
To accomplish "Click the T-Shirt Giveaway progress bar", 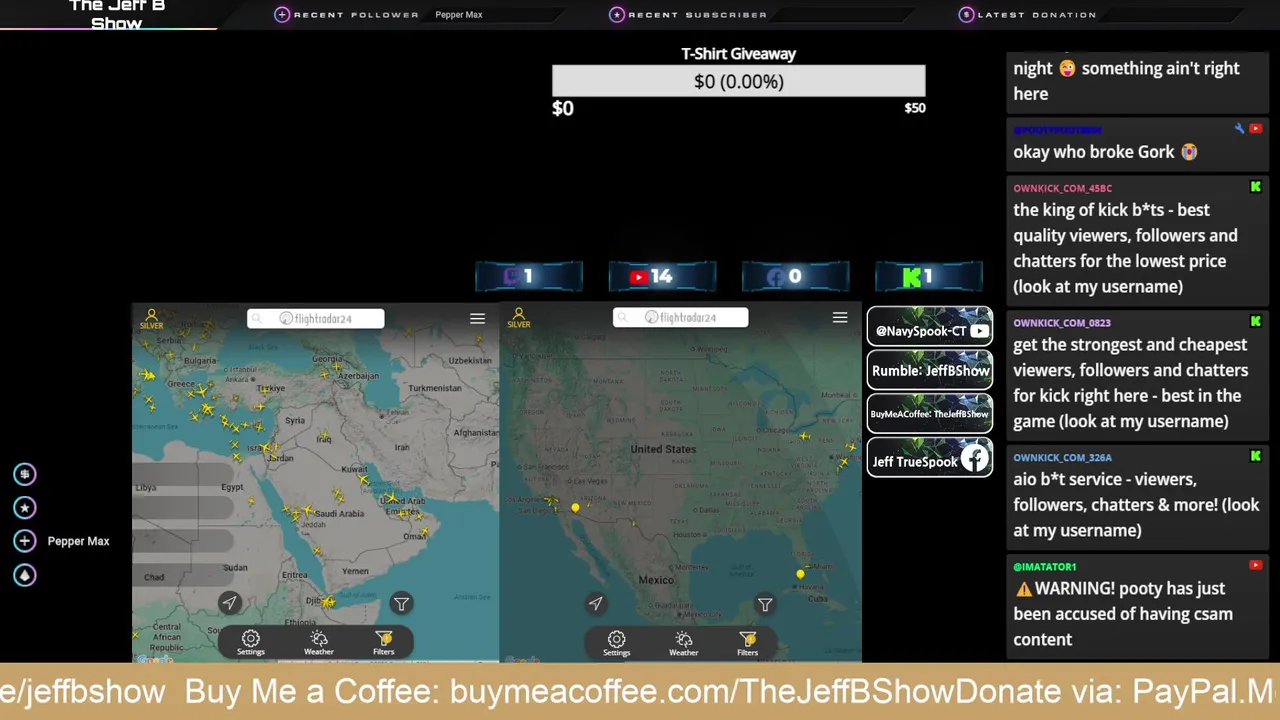I will click(x=739, y=81).
